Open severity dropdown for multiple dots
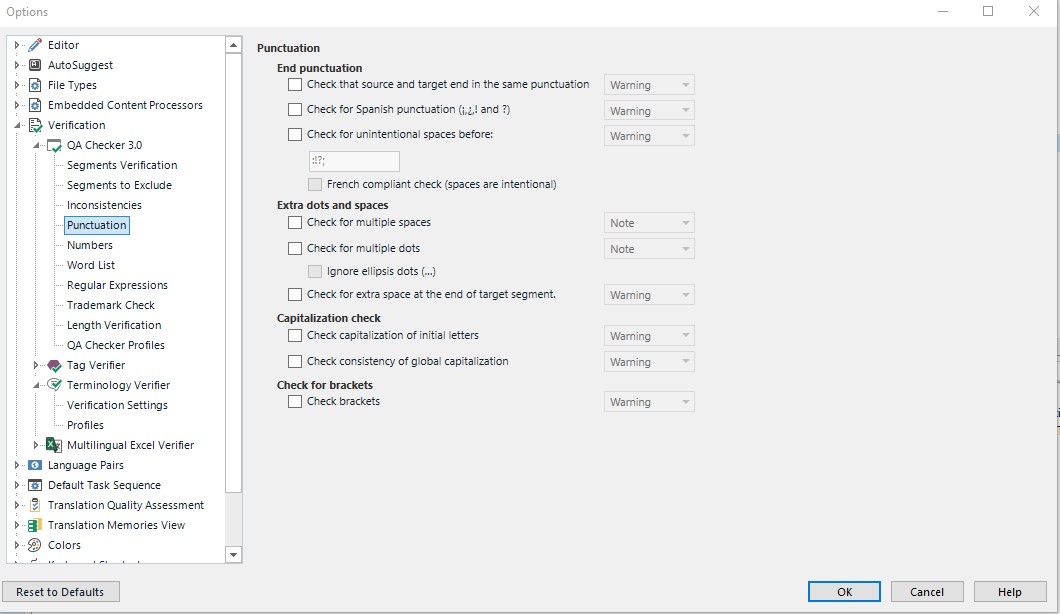The width and height of the screenshot is (1060, 614). pos(649,249)
